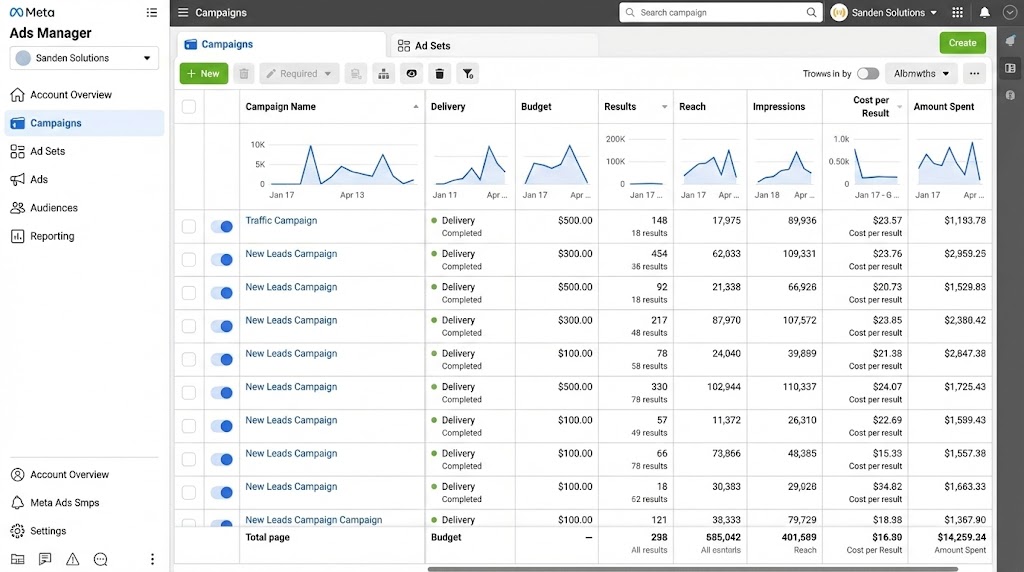Click the hierarchy chart toolbar icon
Screen dimensions: 1024x572
tap(384, 74)
